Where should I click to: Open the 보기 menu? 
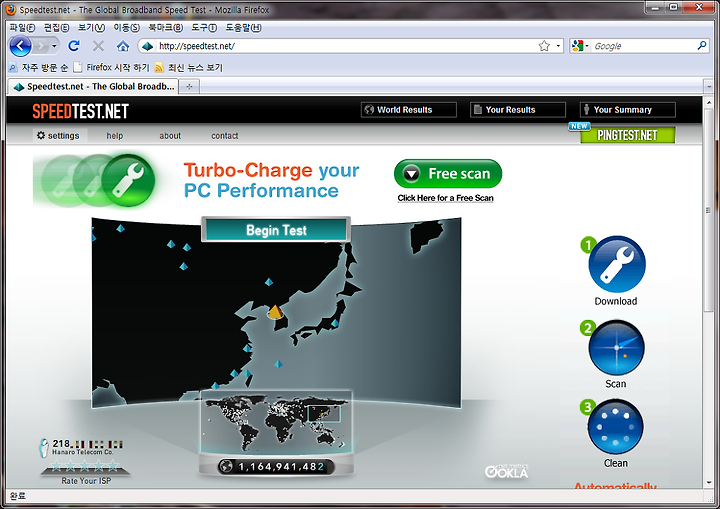(91, 28)
